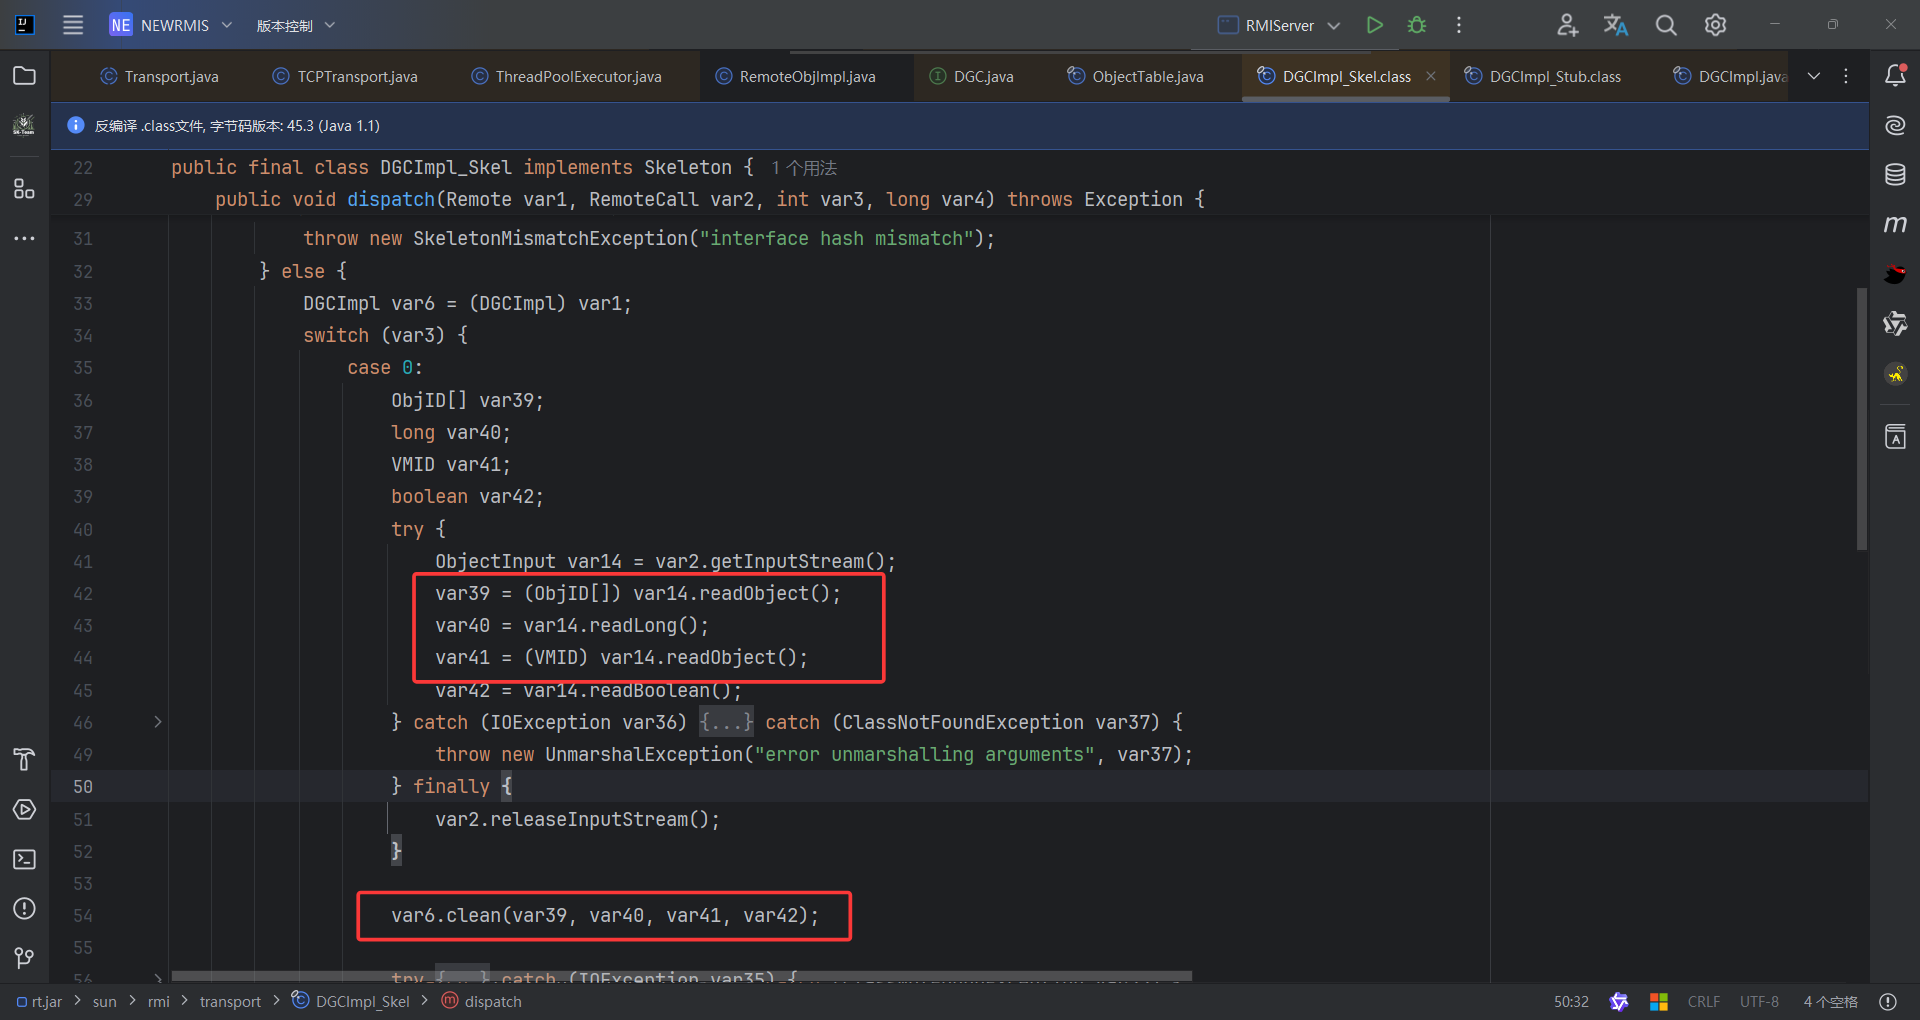The image size is (1920, 1020).
Task: Click the transport breadcrumb
Action: pos(230,1001)
